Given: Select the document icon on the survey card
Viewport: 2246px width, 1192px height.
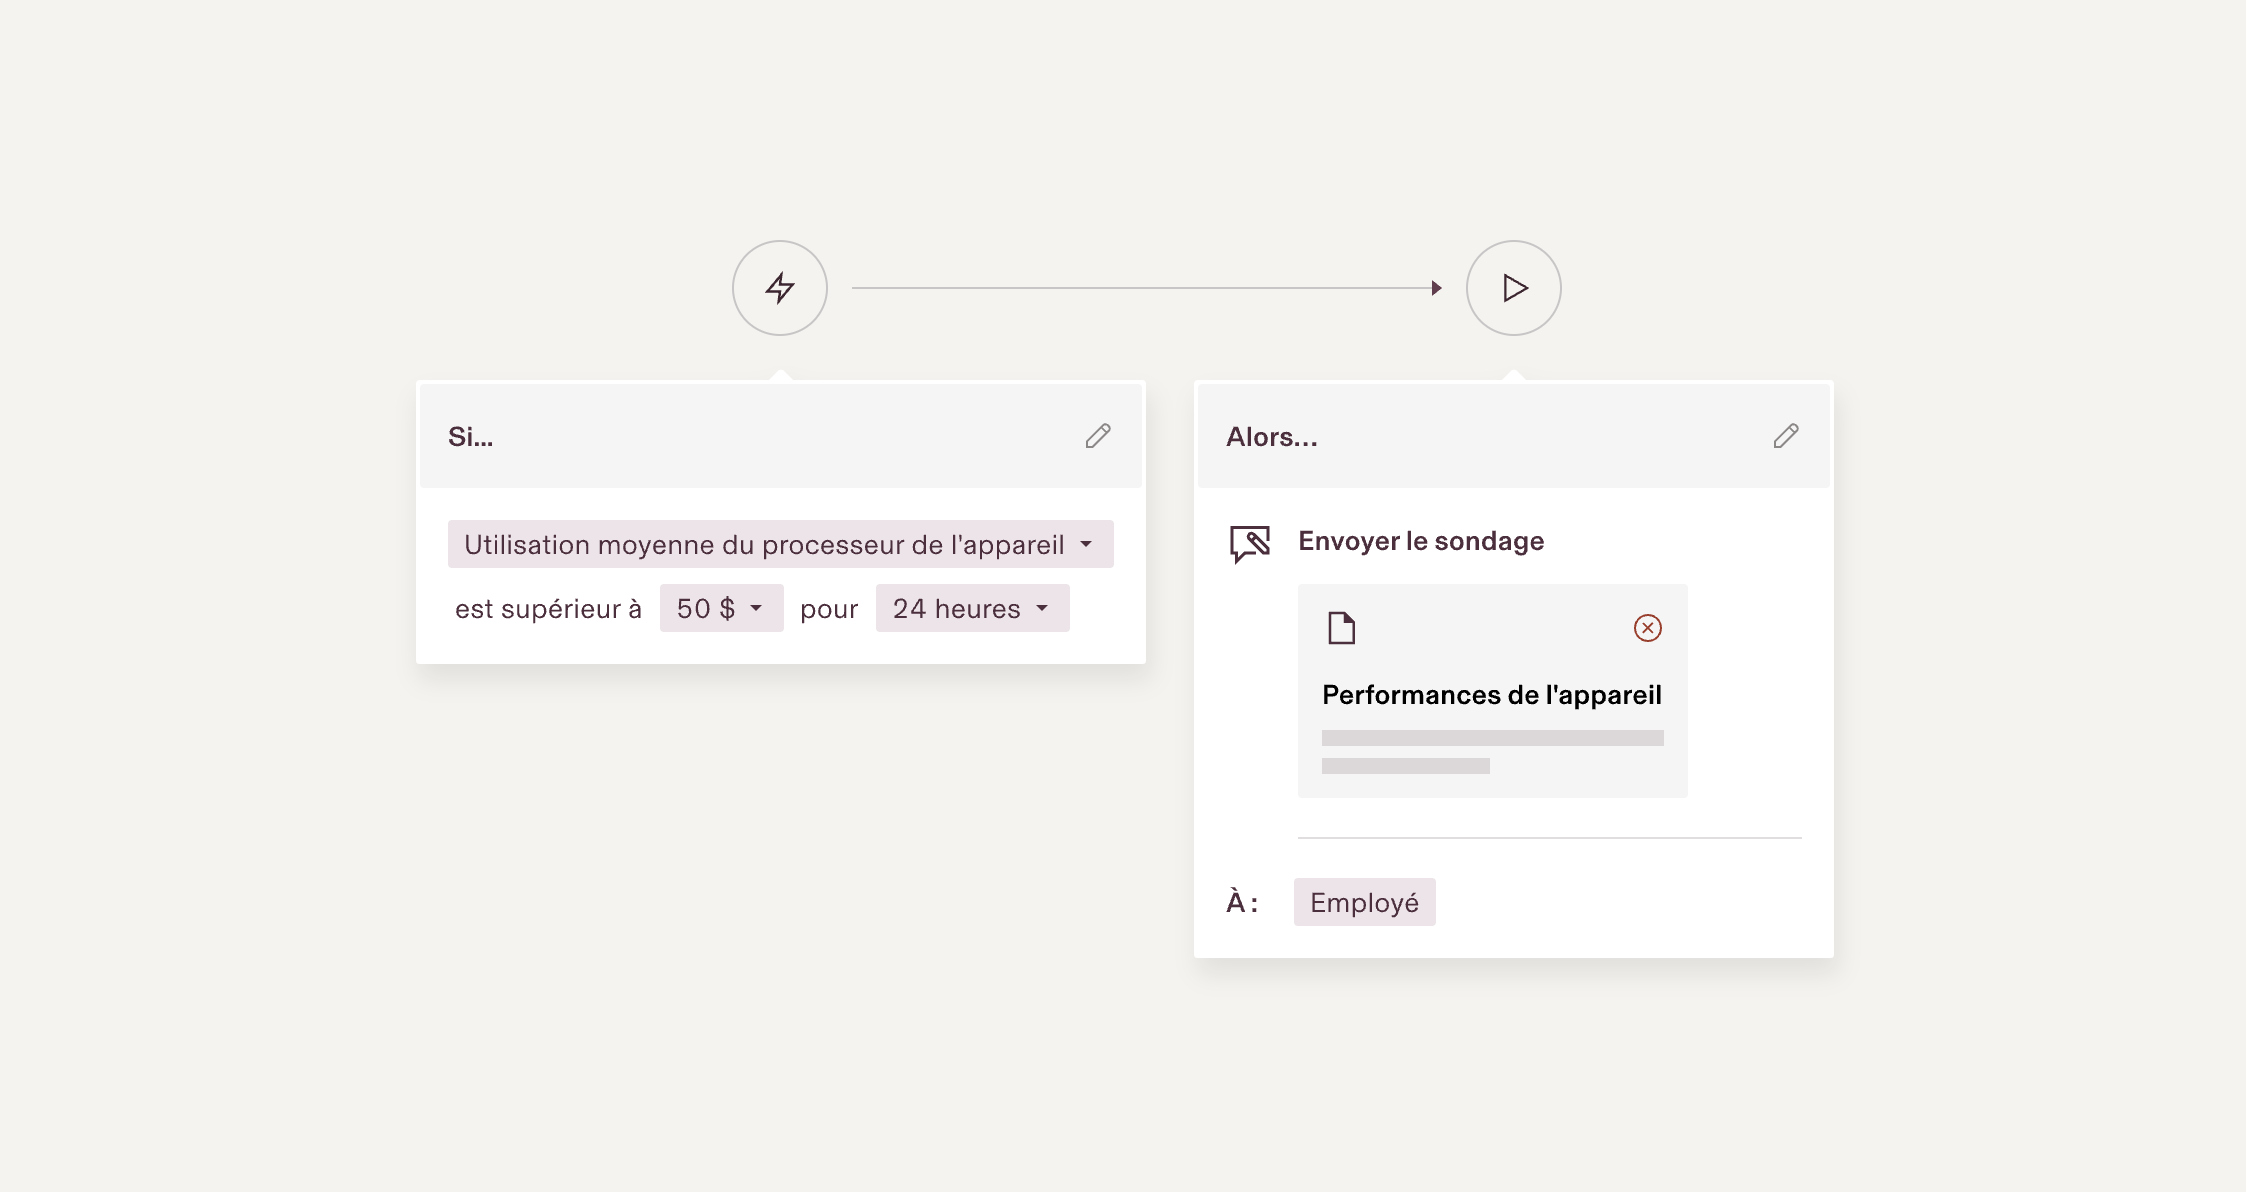Looking at the screenshot, I should click(x=1343, y=628).
